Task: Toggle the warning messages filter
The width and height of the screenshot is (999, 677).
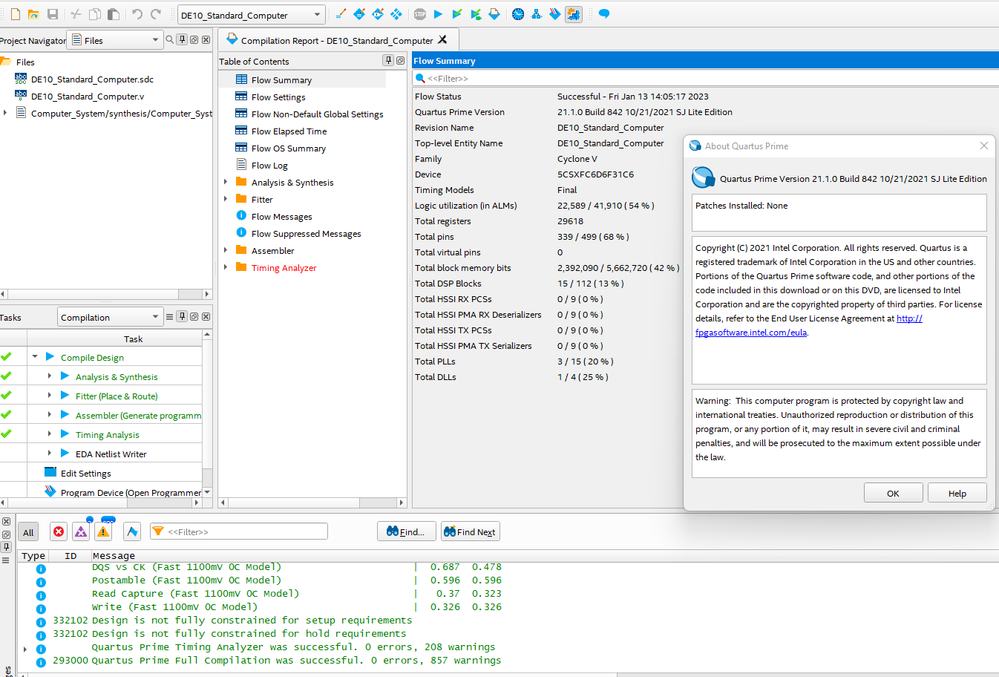Action: pyautogui.click(x=103, y=532)
